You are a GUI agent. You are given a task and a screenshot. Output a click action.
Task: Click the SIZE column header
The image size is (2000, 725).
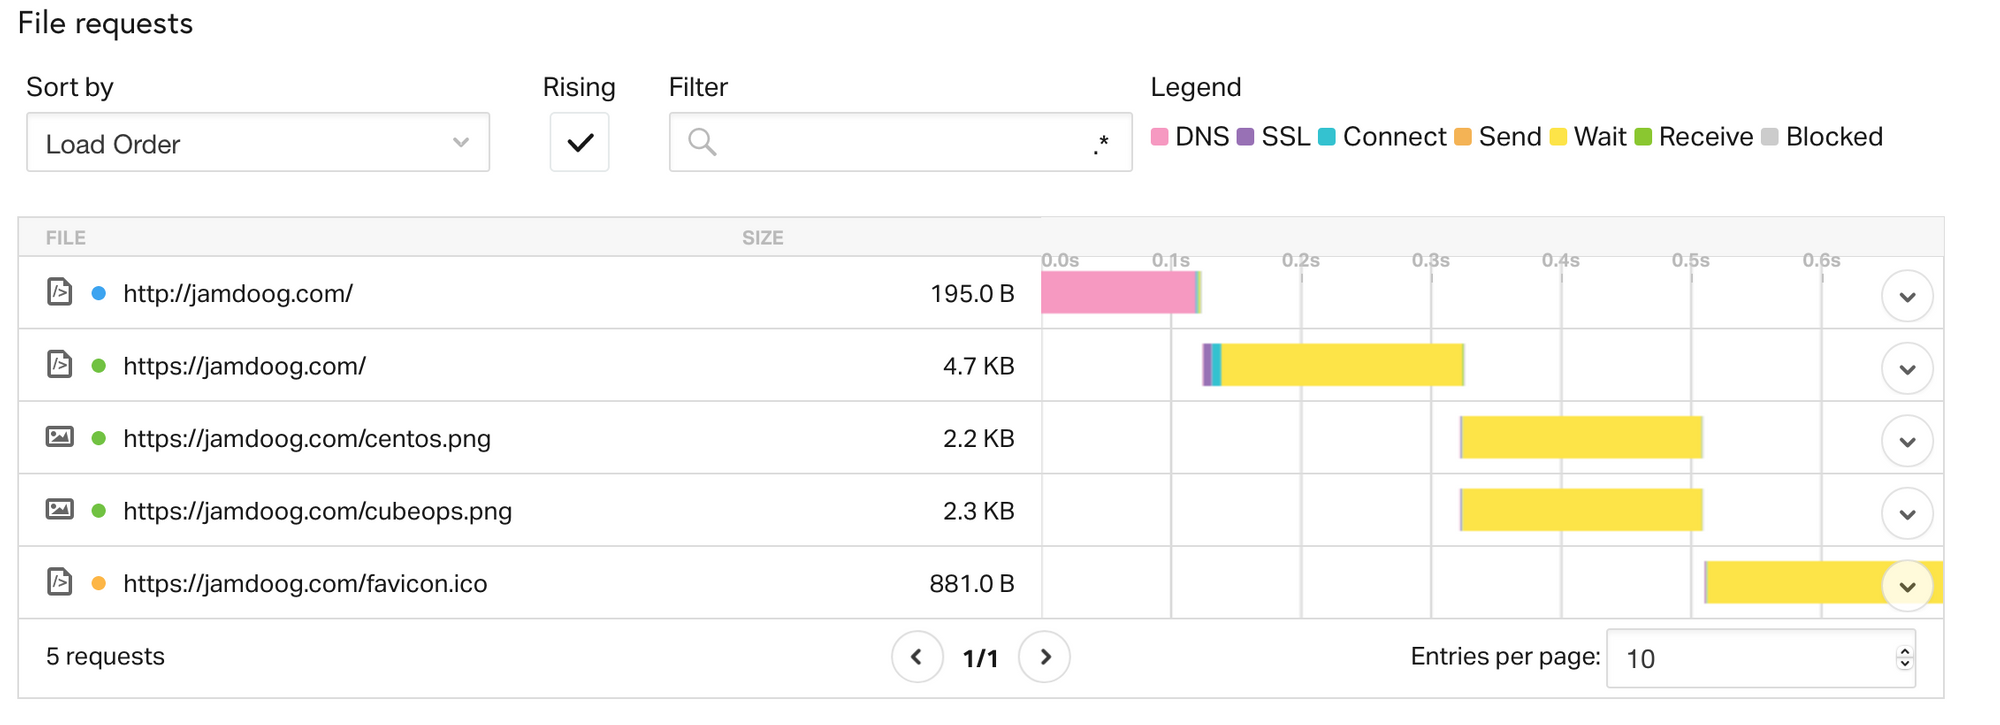tap(762, 238)
